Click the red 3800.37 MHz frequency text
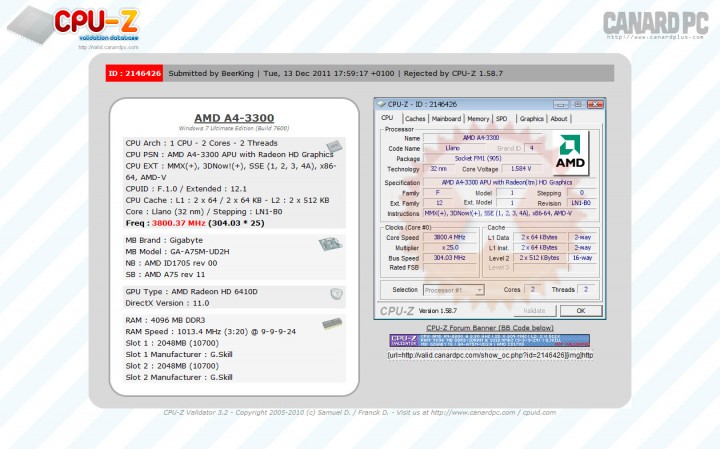This screenshot has height=449, width=720. click(x=178, y=223)
